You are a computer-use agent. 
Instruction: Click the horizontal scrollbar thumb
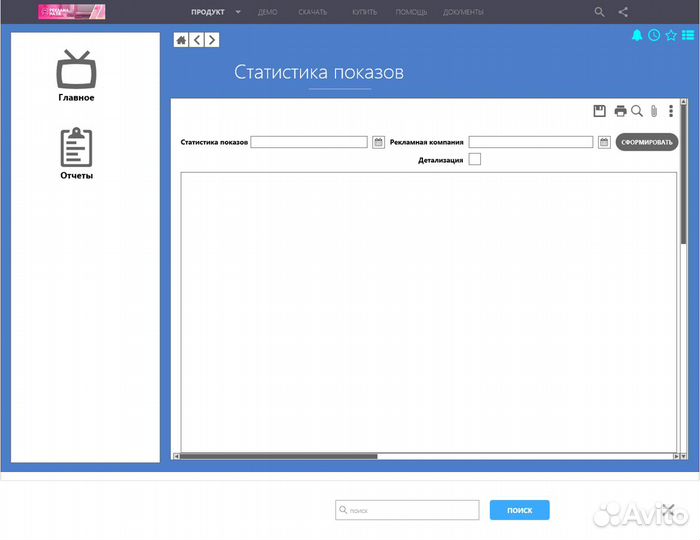coord(279,456)
